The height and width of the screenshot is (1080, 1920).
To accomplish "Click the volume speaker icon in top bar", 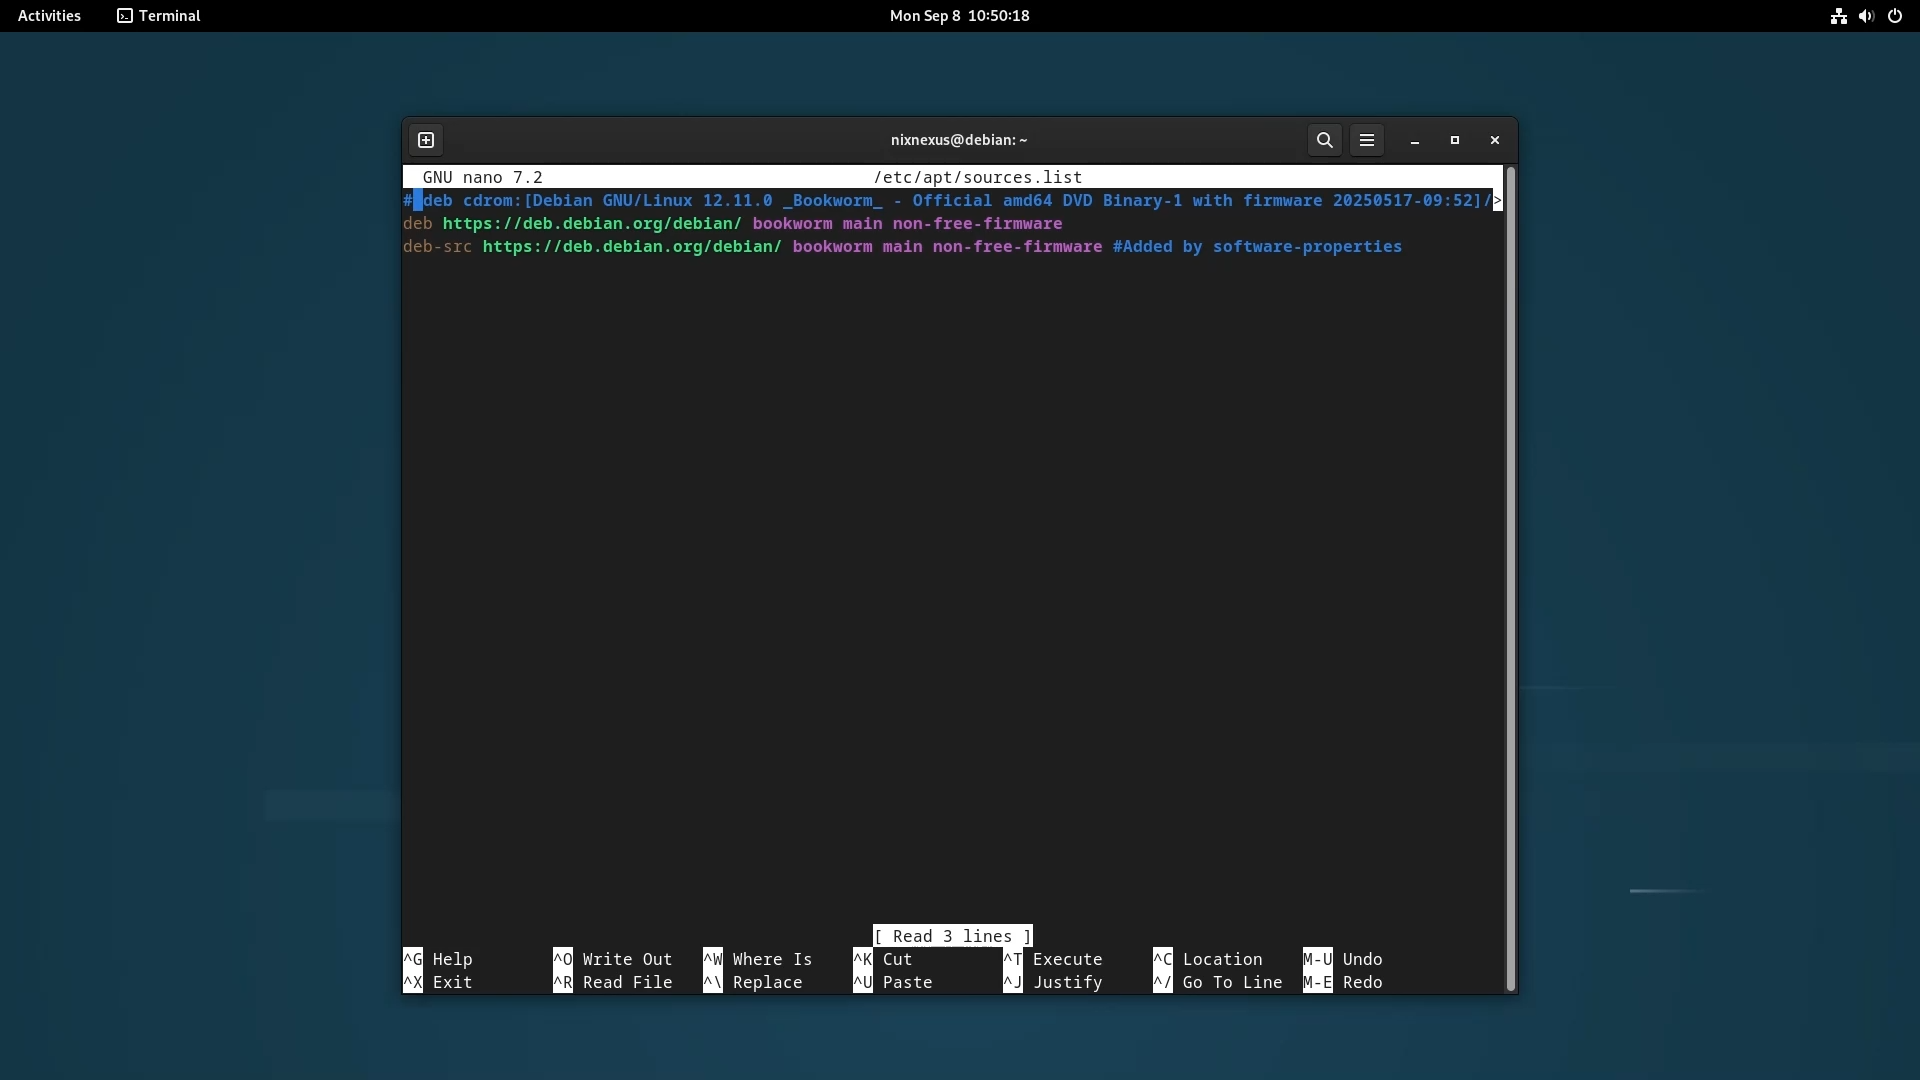I will 1866,16.
